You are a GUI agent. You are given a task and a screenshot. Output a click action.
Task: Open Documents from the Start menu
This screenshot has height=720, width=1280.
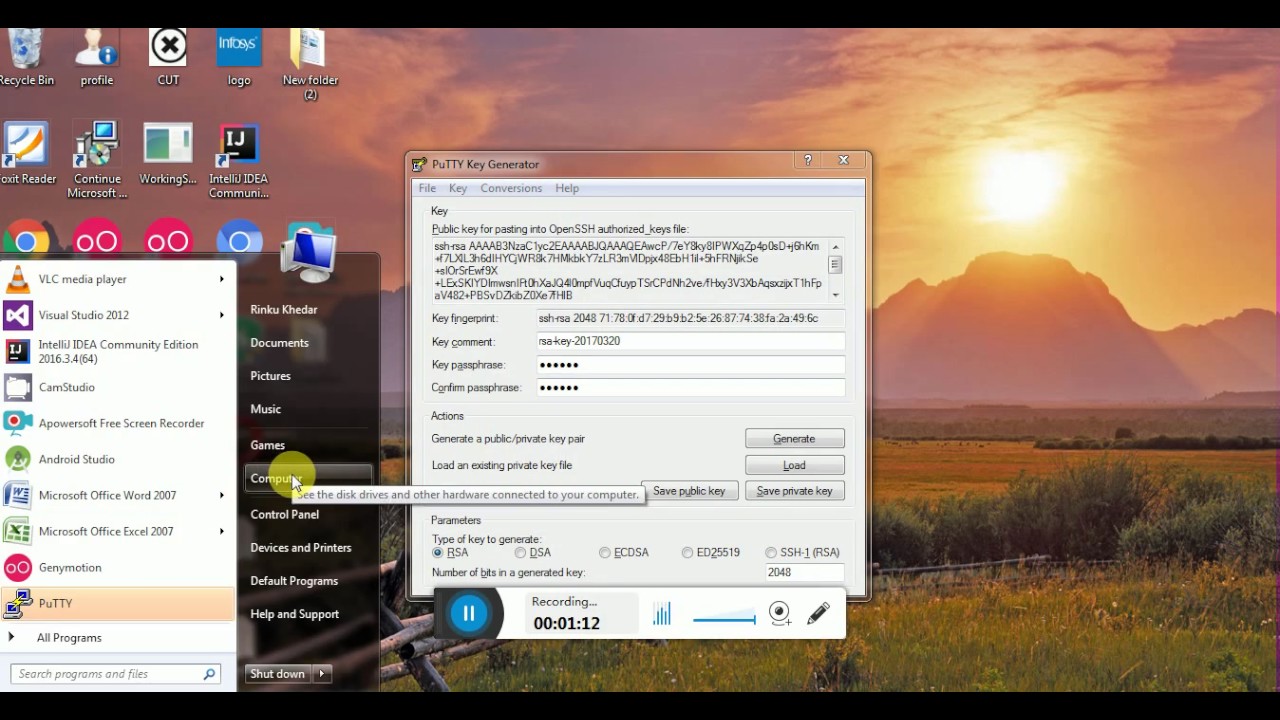pyautogui.click(x=280, y=343)
